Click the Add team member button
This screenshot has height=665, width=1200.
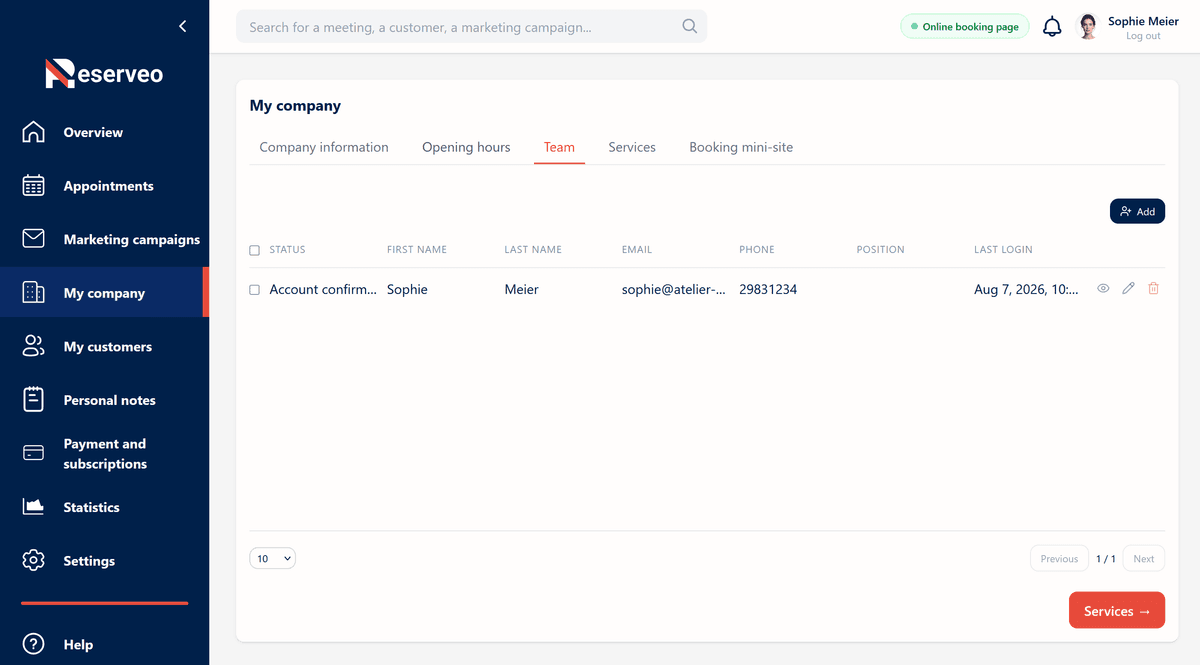pos(1137,211)
